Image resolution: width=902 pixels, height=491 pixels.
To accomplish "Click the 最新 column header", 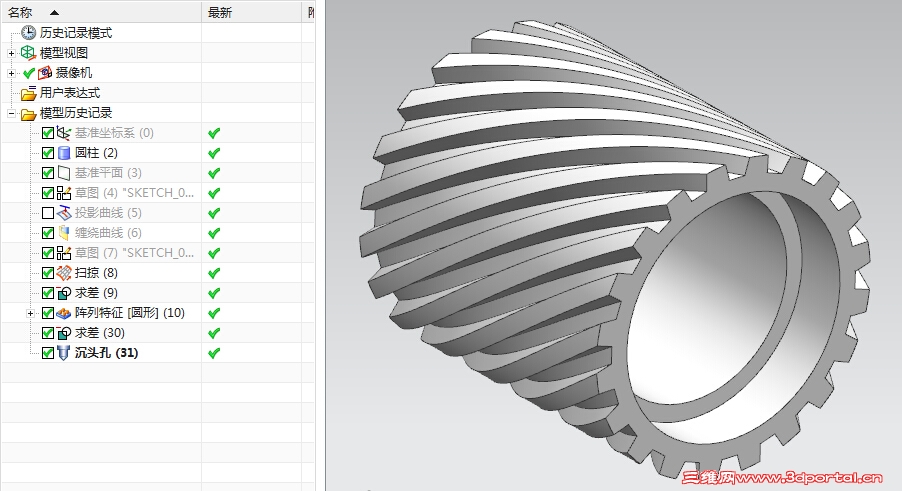I will point(251,12).
